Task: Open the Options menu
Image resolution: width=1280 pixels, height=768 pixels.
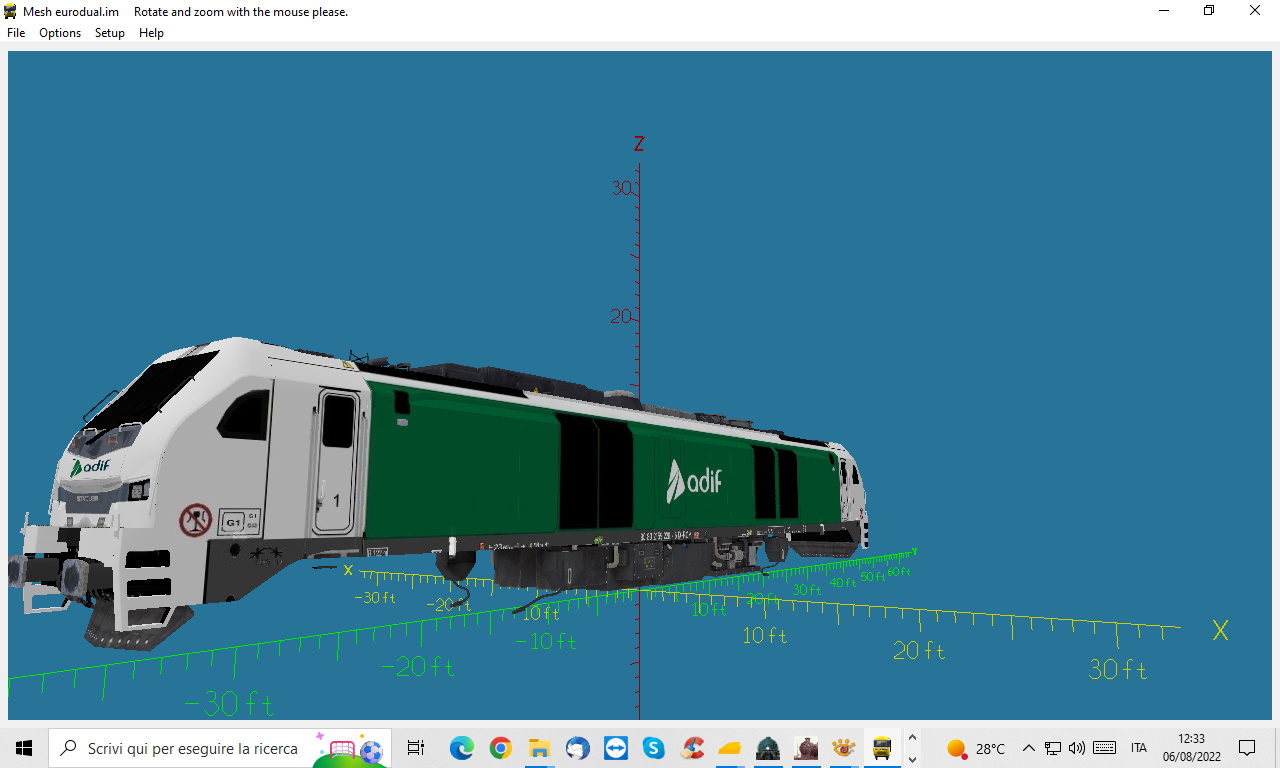Action: click(60, 33)
